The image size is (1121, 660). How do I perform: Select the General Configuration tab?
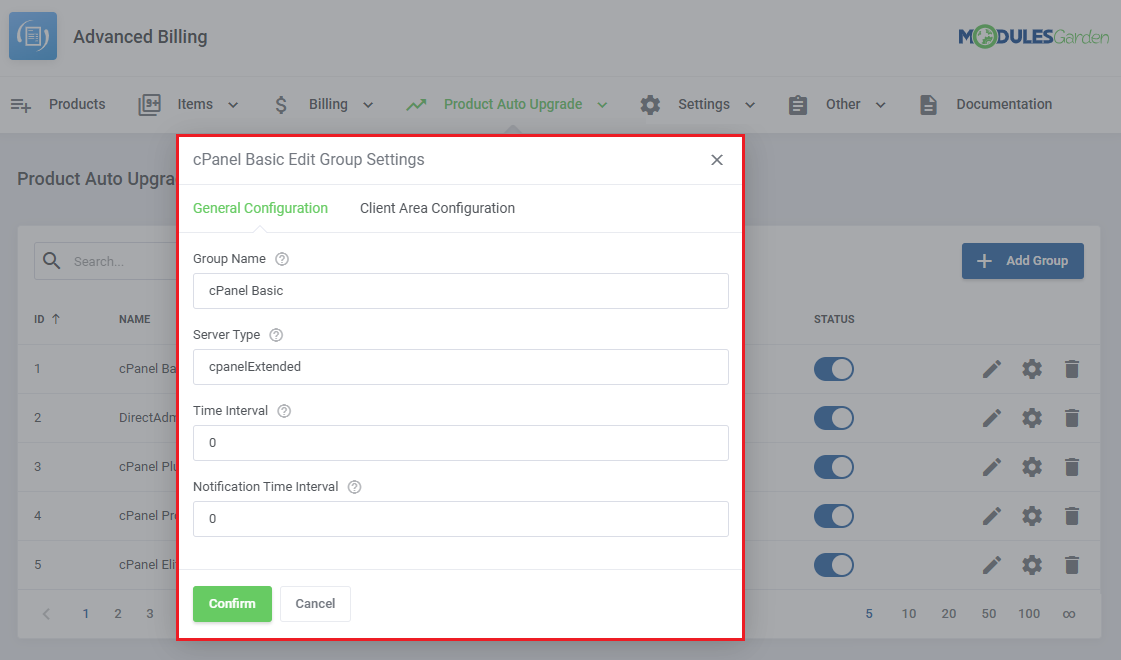(x=260, y=208)
